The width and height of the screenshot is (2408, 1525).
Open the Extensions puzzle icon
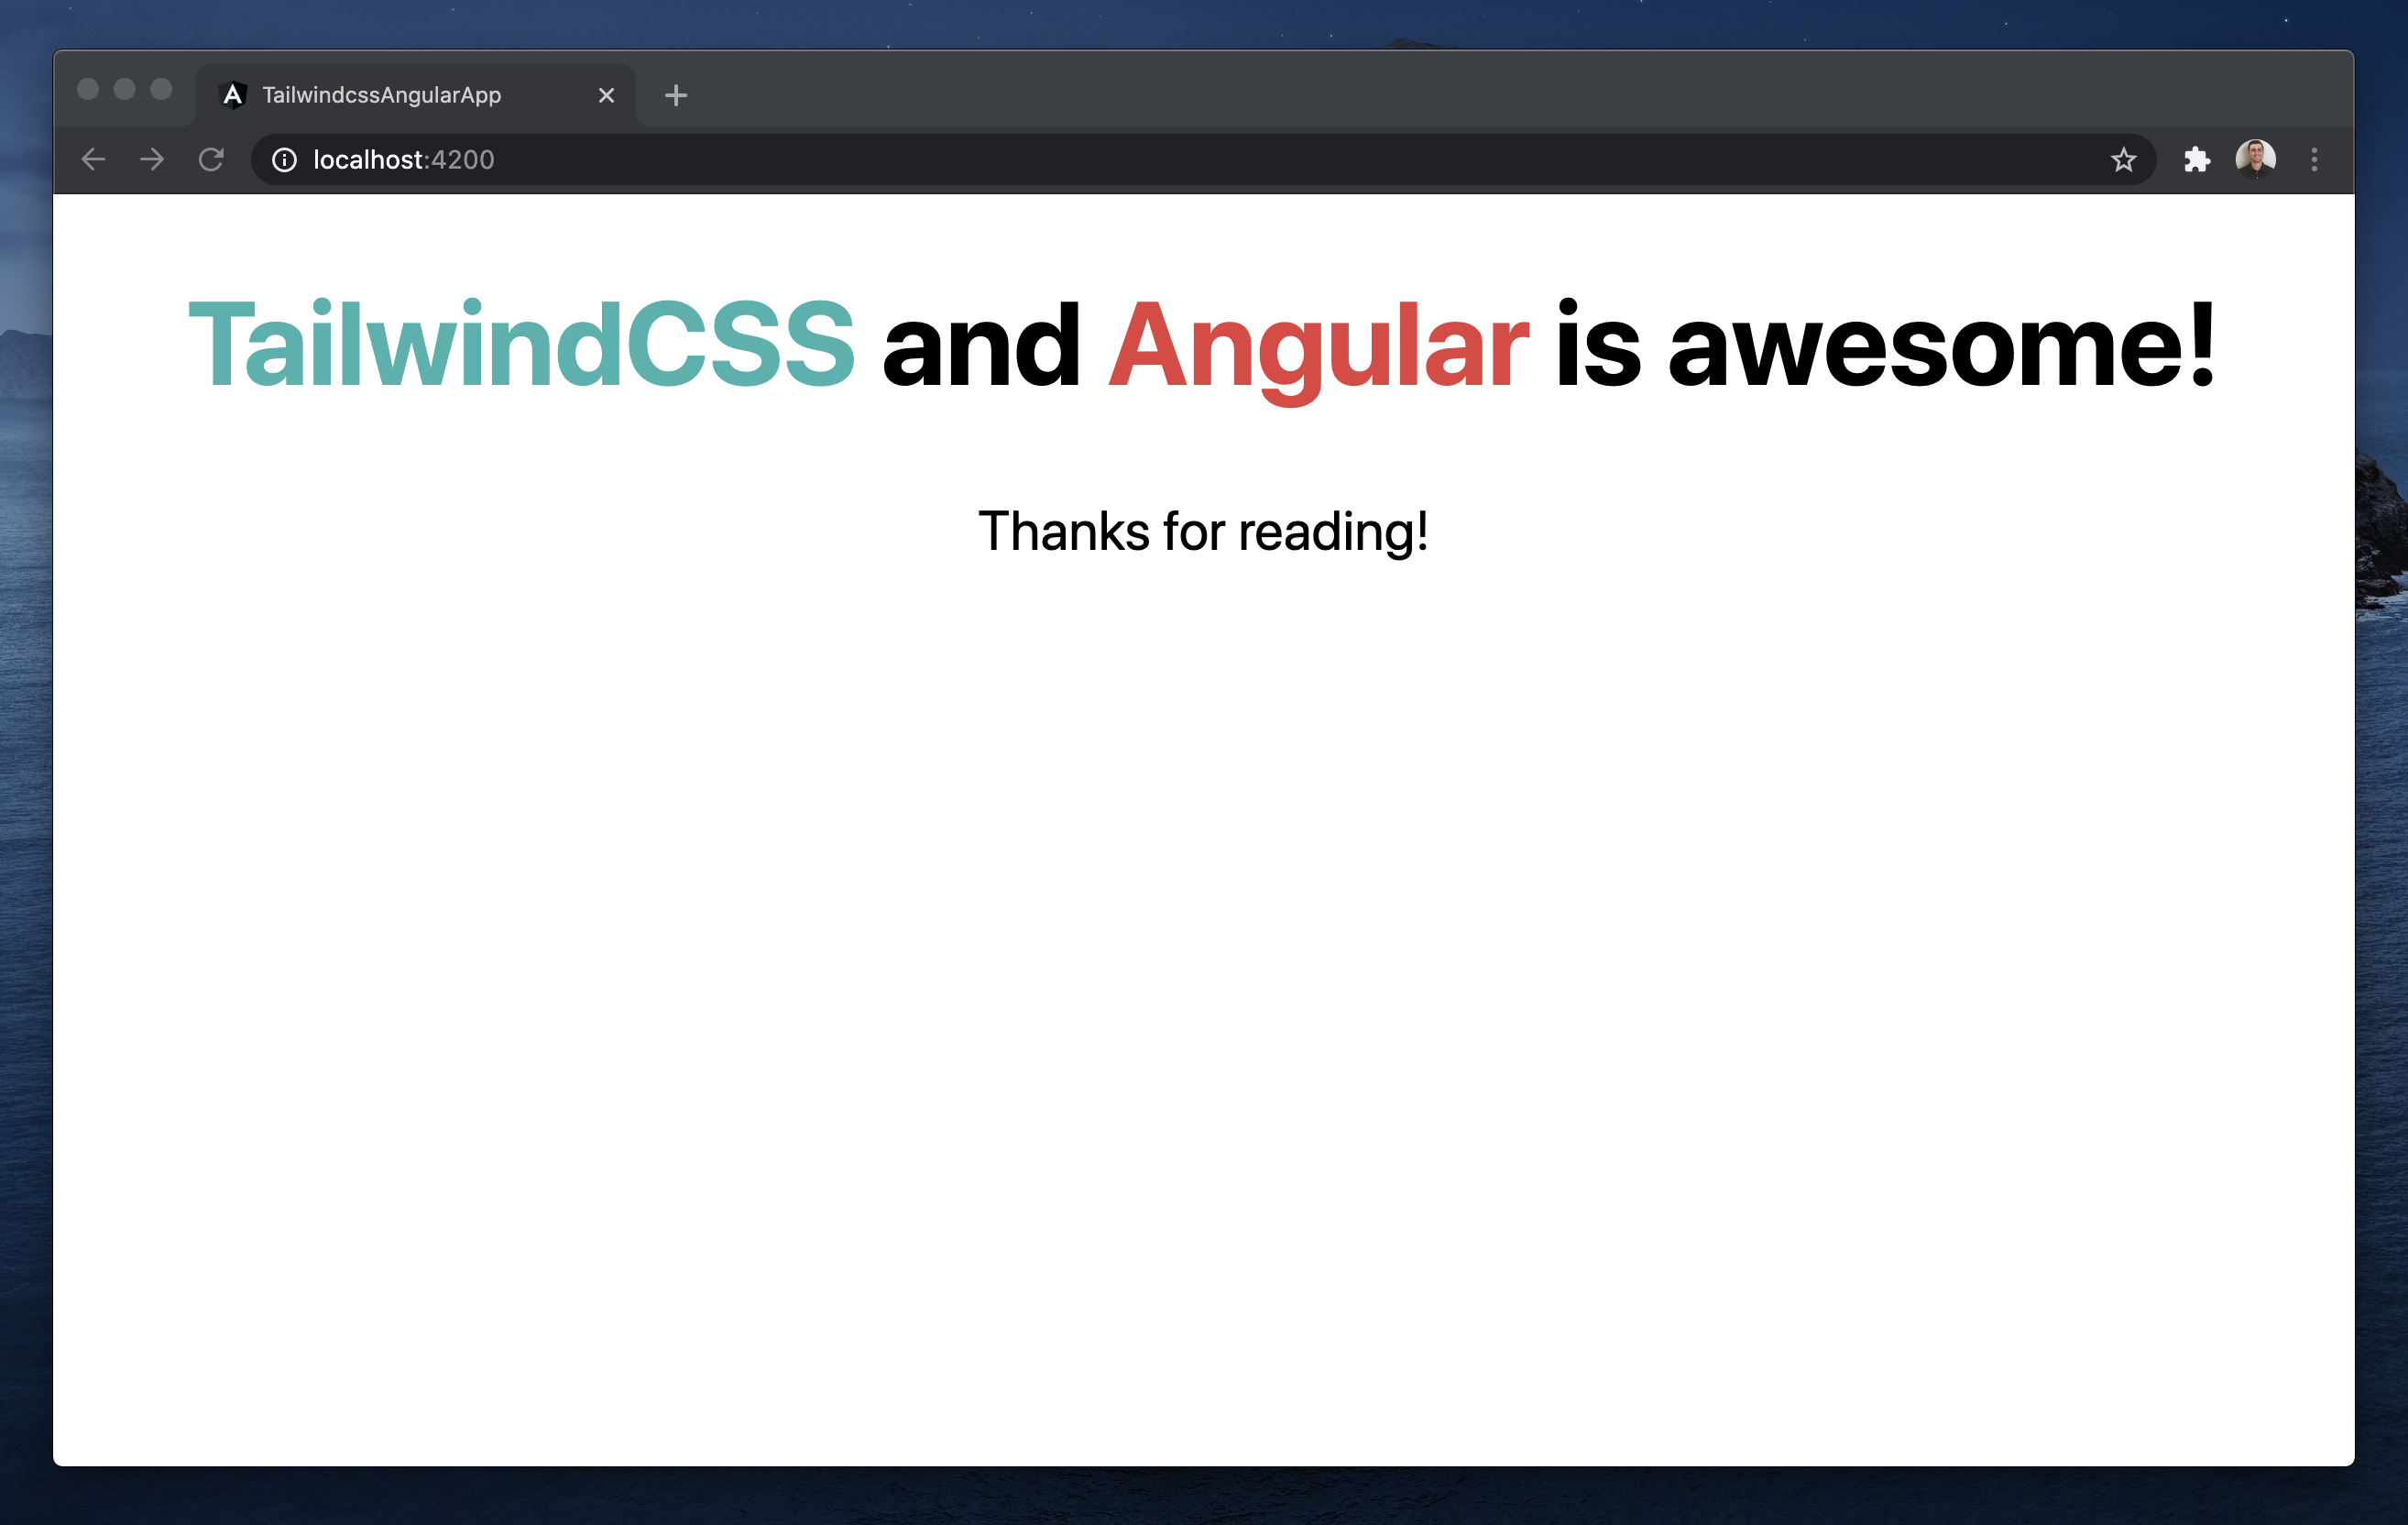click(2196, 160)
